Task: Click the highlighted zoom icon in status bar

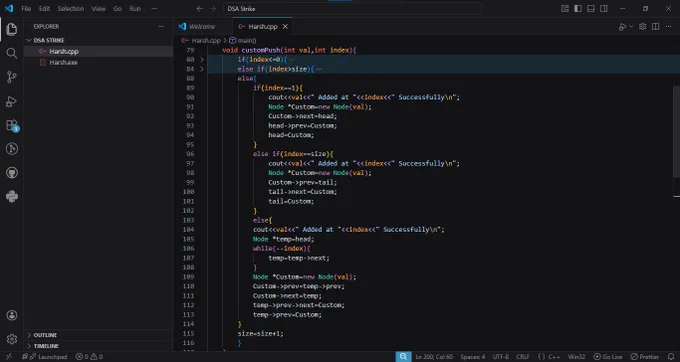Action: click(x=403, y=357)
